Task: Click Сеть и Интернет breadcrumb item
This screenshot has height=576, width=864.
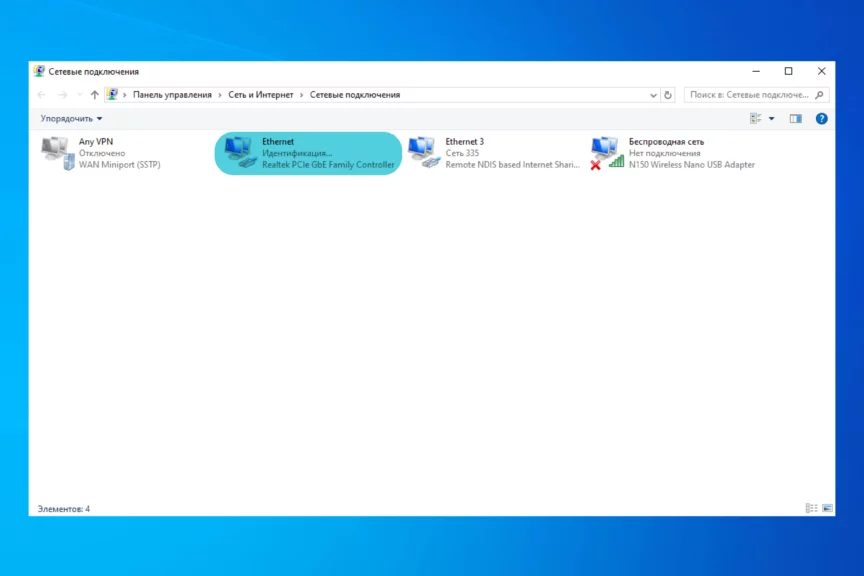Action: click(x=260, y=95)
